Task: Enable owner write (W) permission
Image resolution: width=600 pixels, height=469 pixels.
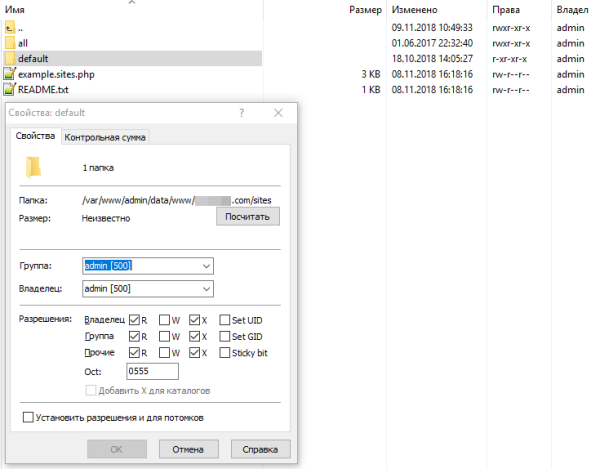Action: coord(164,320)
